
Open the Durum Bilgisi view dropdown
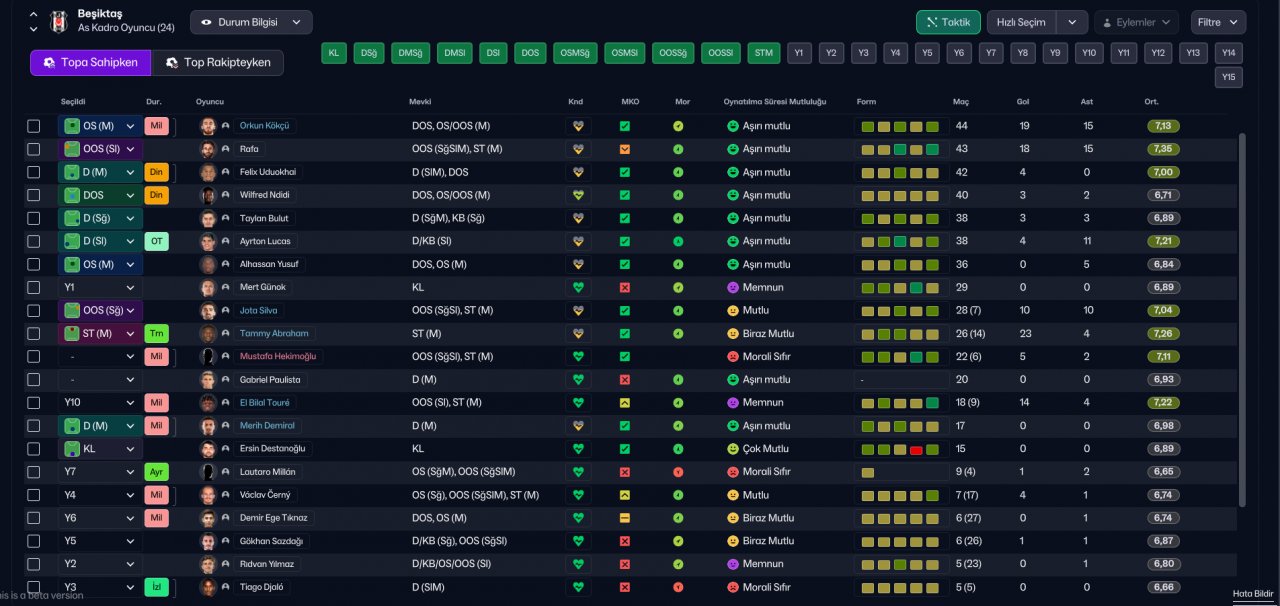251,22
